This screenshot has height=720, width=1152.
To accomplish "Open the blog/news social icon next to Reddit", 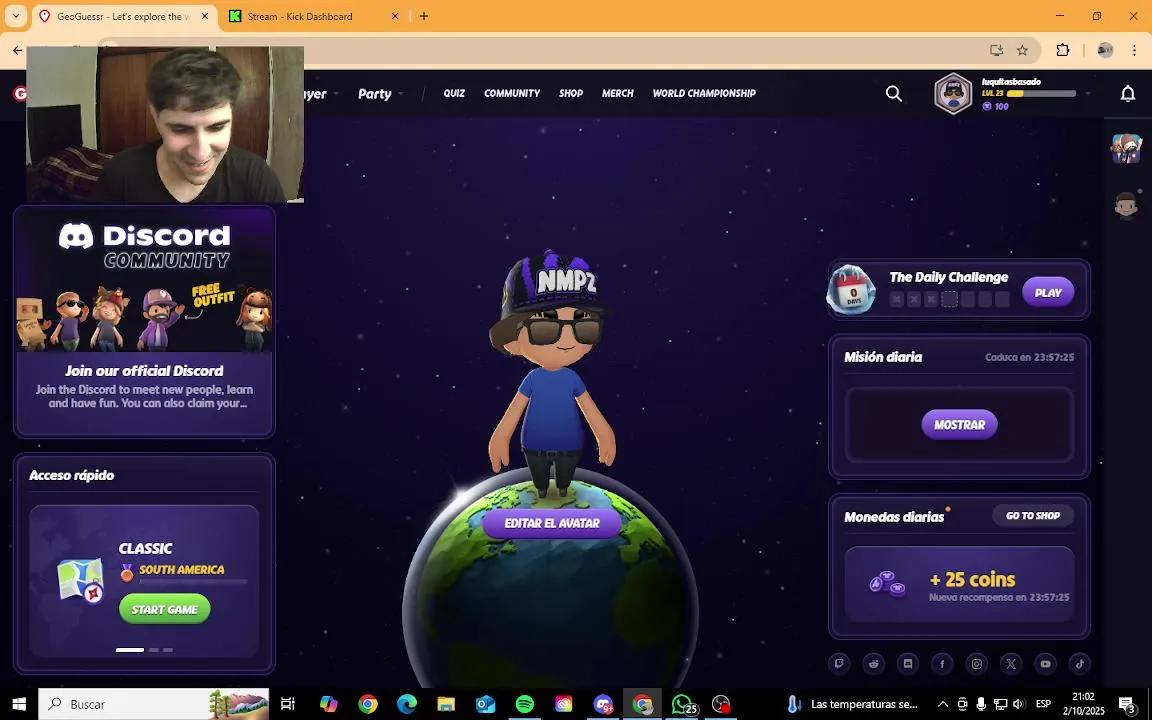I will [908, 663].
